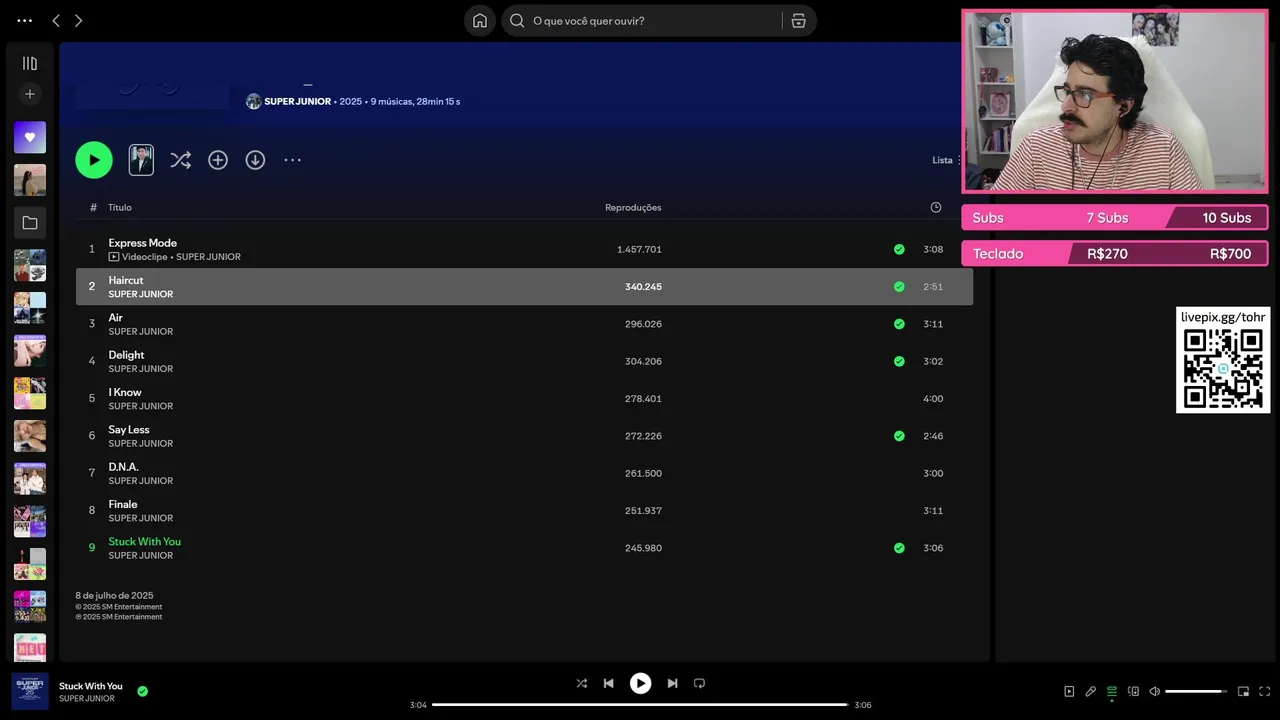Screen dimensions: 1280x720
Task: Sort by Reproduções column header
Action: pyautogui.click(x=633, y=207)
